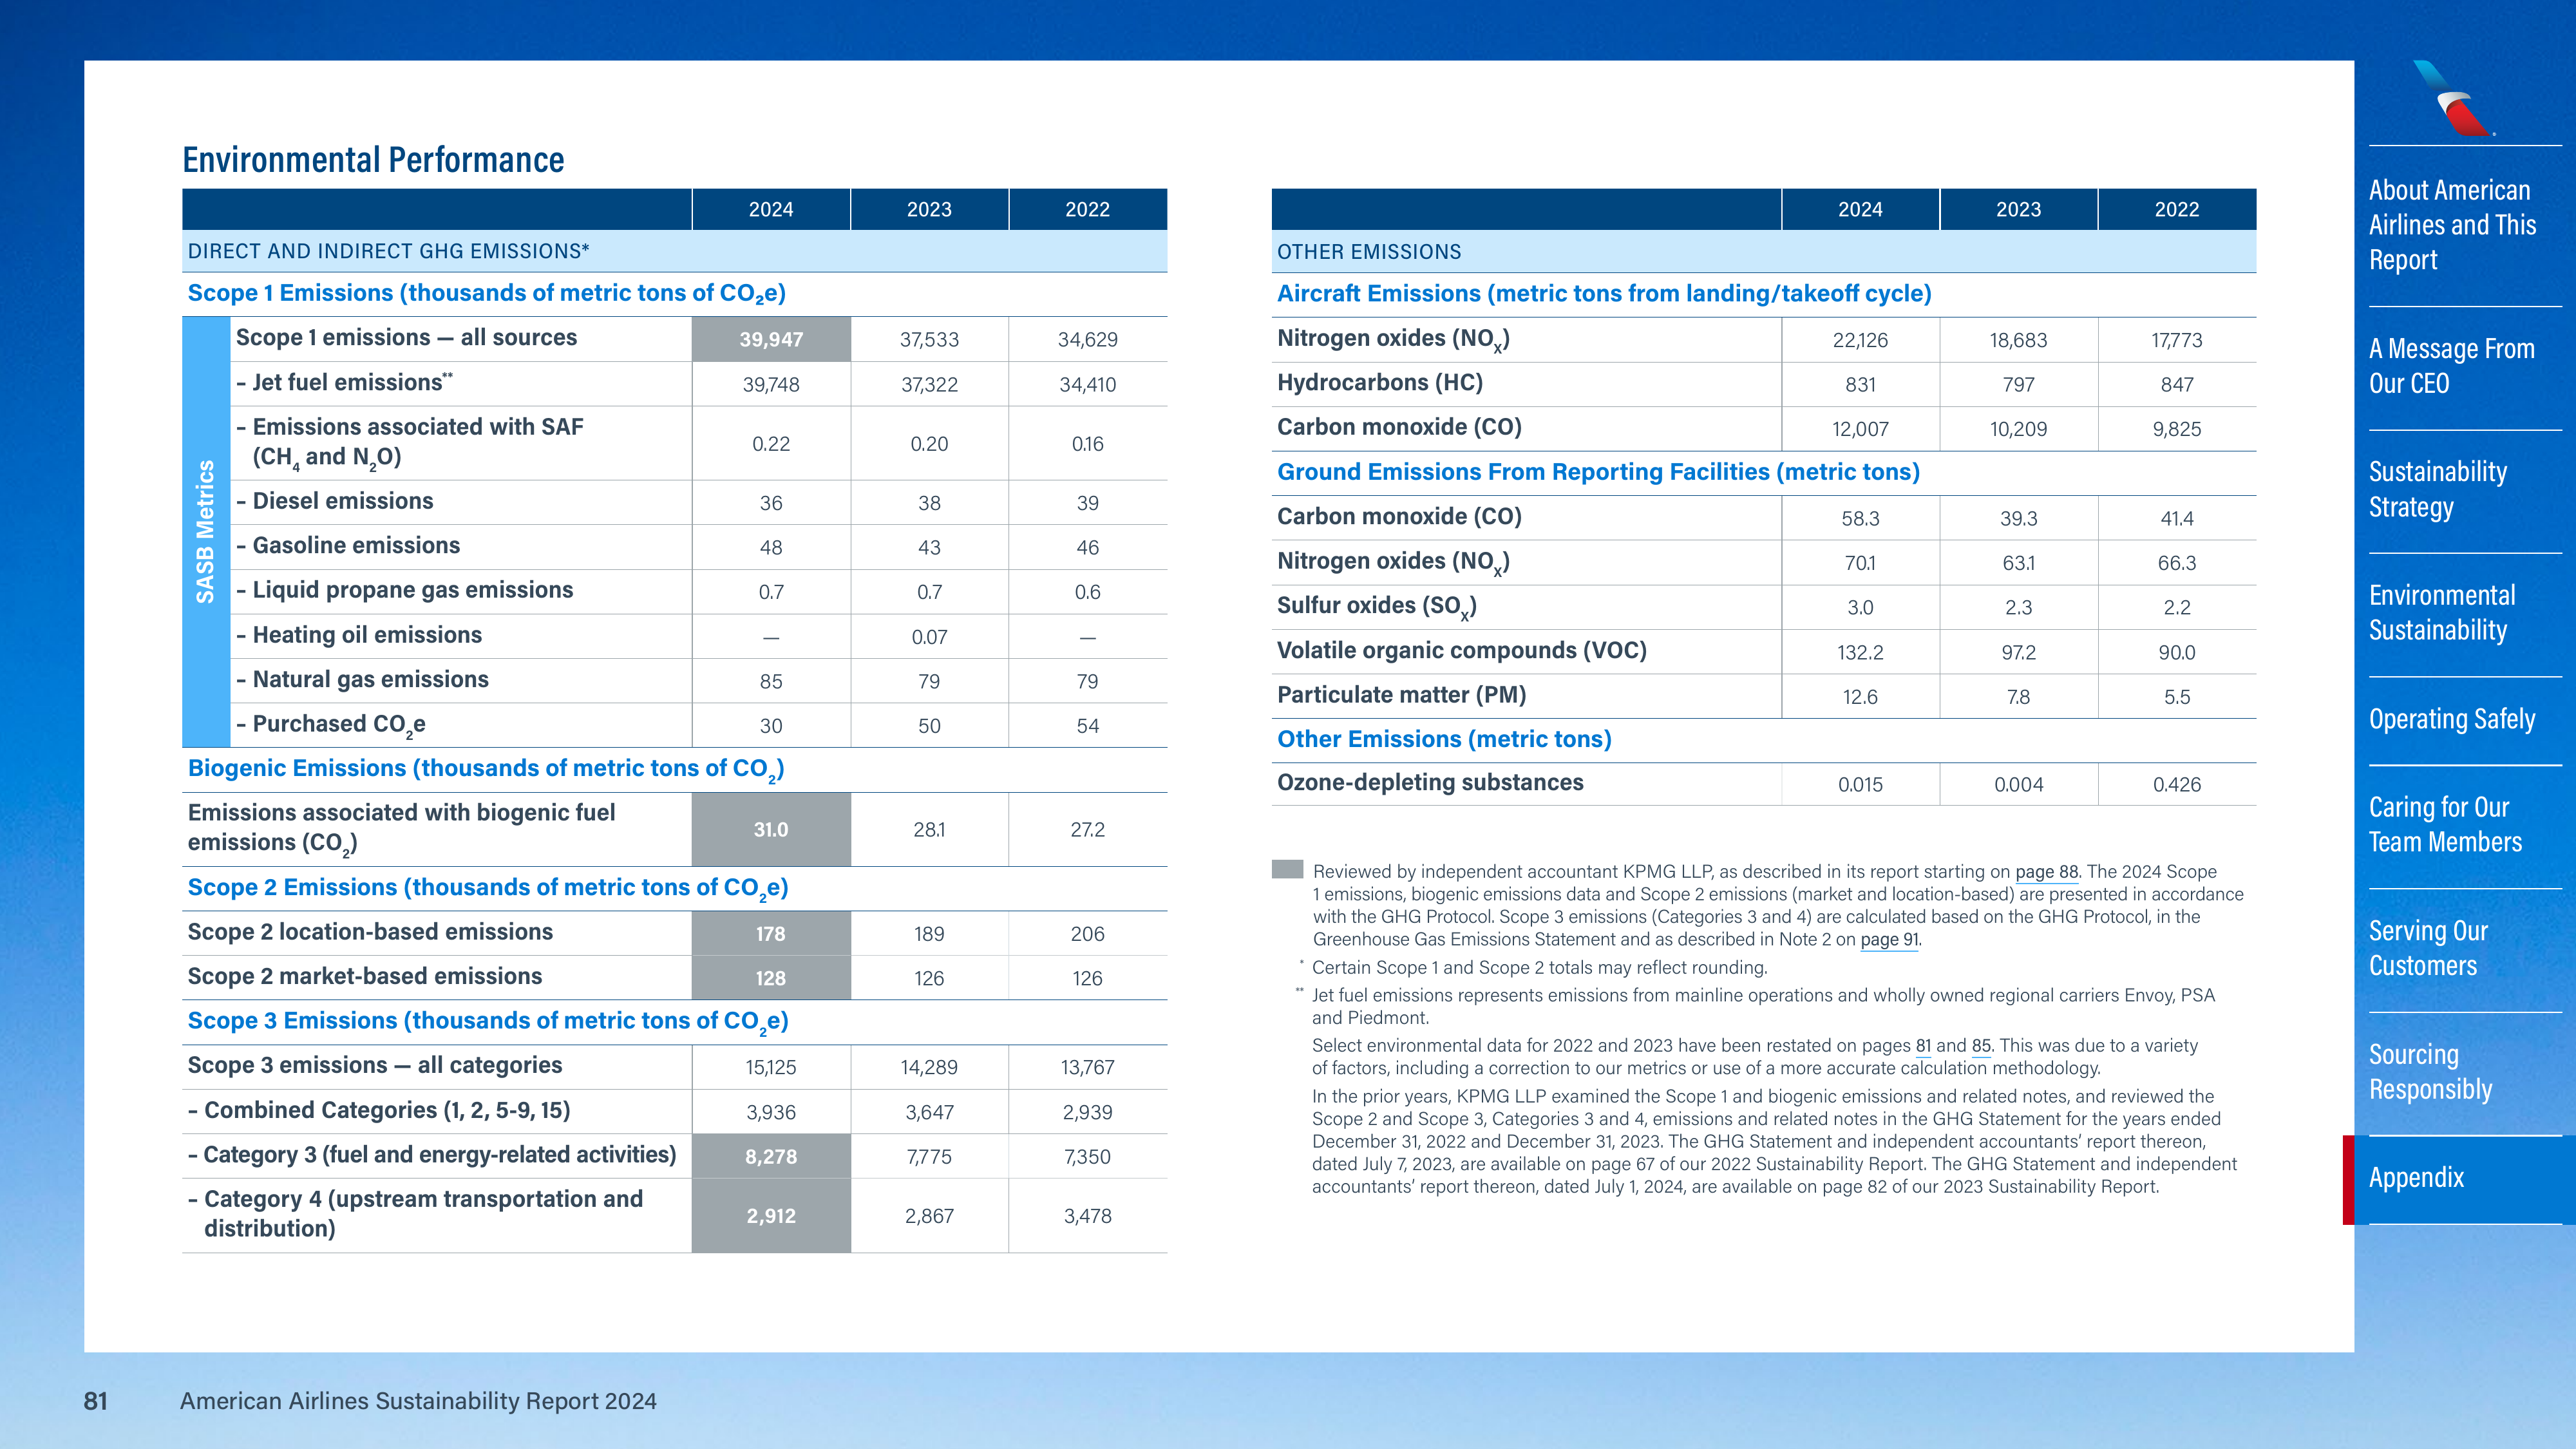Open the page 81 restatement link
This screenshot has height=1449, width=2576.
pyautogui.click(x=1923, y=1046)
